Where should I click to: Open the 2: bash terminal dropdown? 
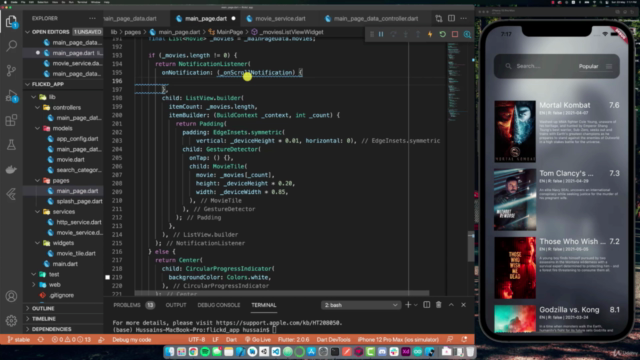click(361, 305)
